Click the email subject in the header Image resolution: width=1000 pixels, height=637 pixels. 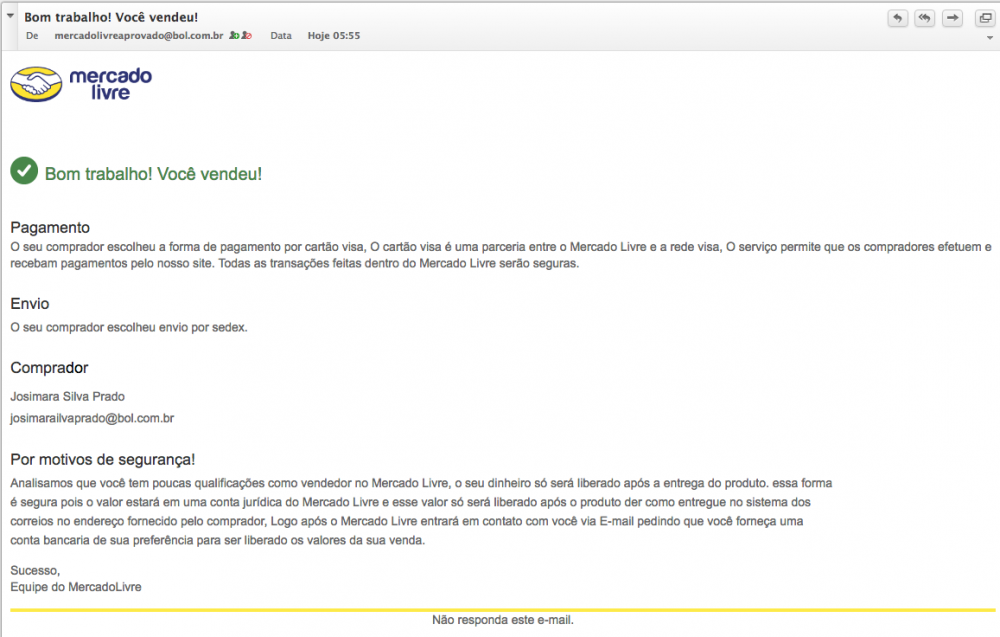[110, 17]
